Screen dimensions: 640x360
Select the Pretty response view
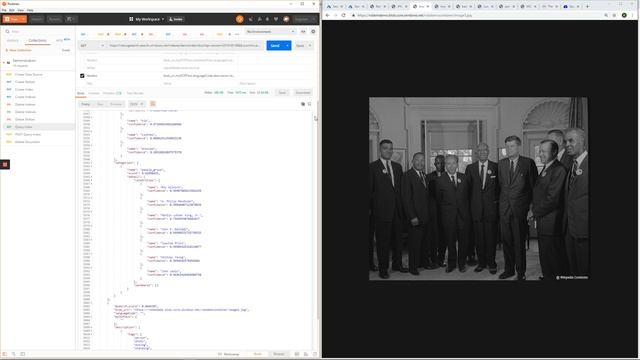coord(85,104)
